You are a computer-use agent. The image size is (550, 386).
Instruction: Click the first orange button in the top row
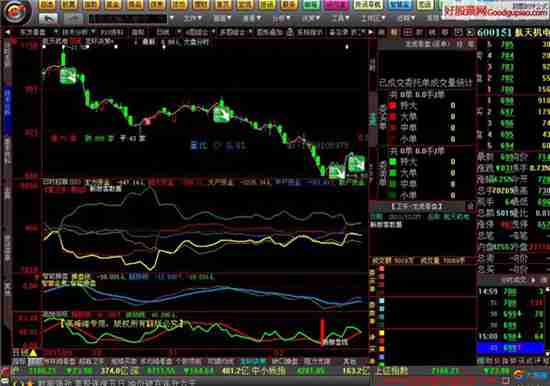(x=47, y=5)
